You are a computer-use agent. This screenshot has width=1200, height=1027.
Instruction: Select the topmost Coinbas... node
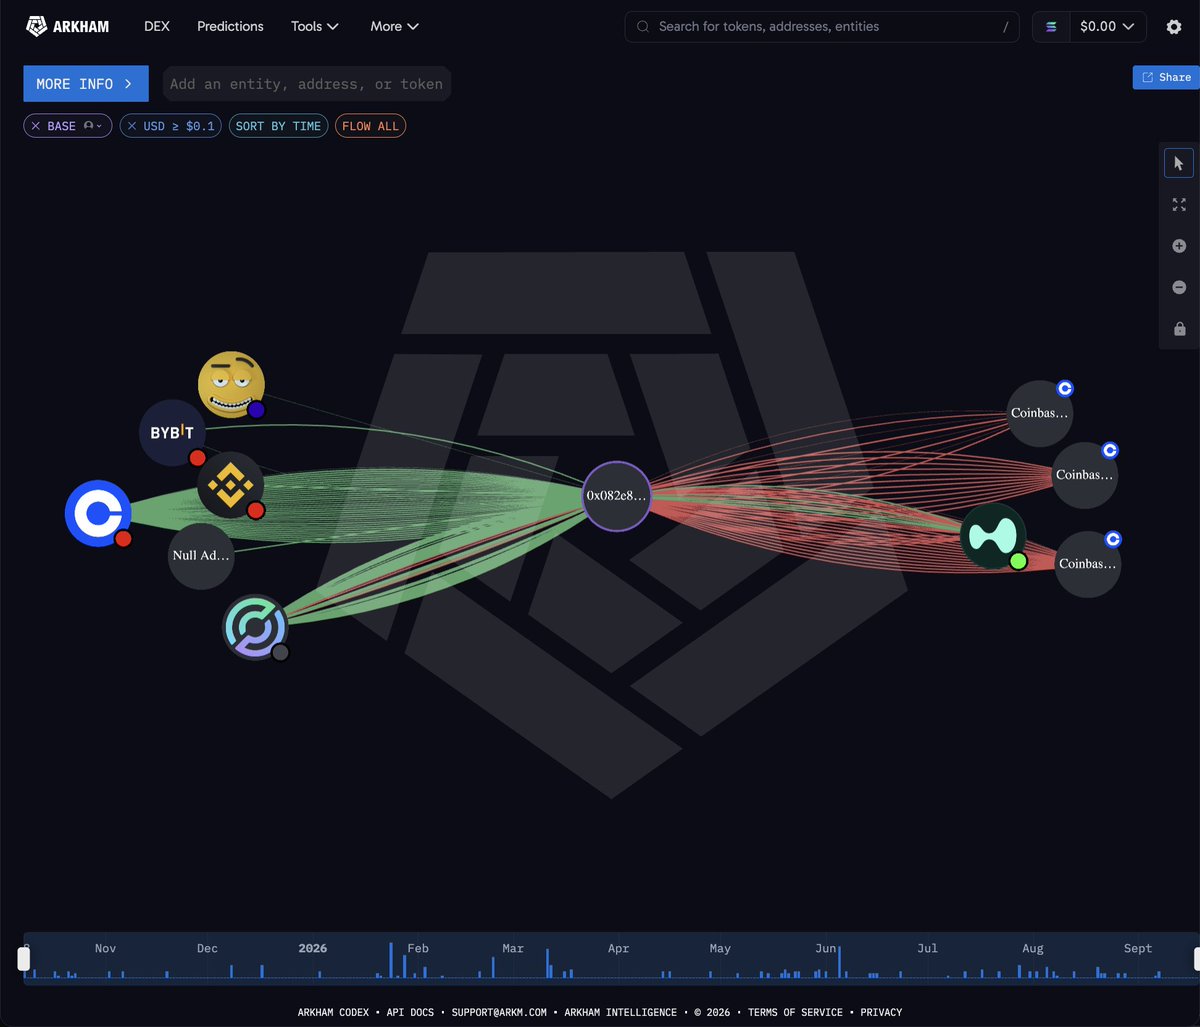pyautogui.click(x=1040, y=413)
